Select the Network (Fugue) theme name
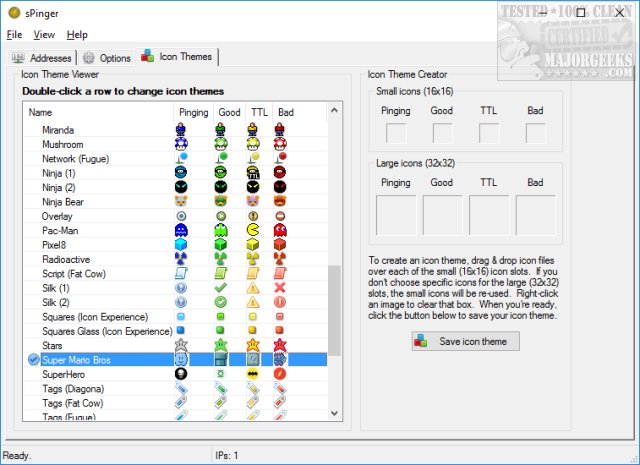Viewport: 640px width, 465px height. 76,159
